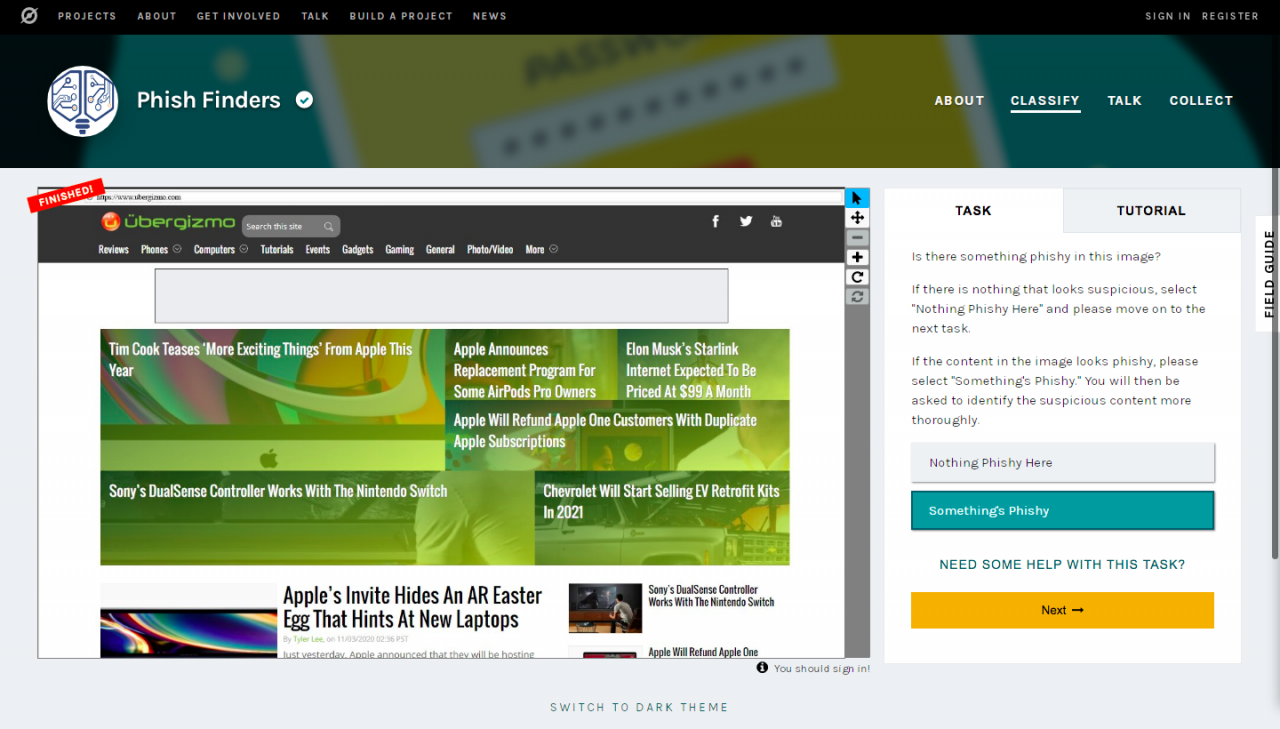This screenshot has height=729, width=1280.
Task: Open the About link in top bar
Action: click(x=157, y=16)
